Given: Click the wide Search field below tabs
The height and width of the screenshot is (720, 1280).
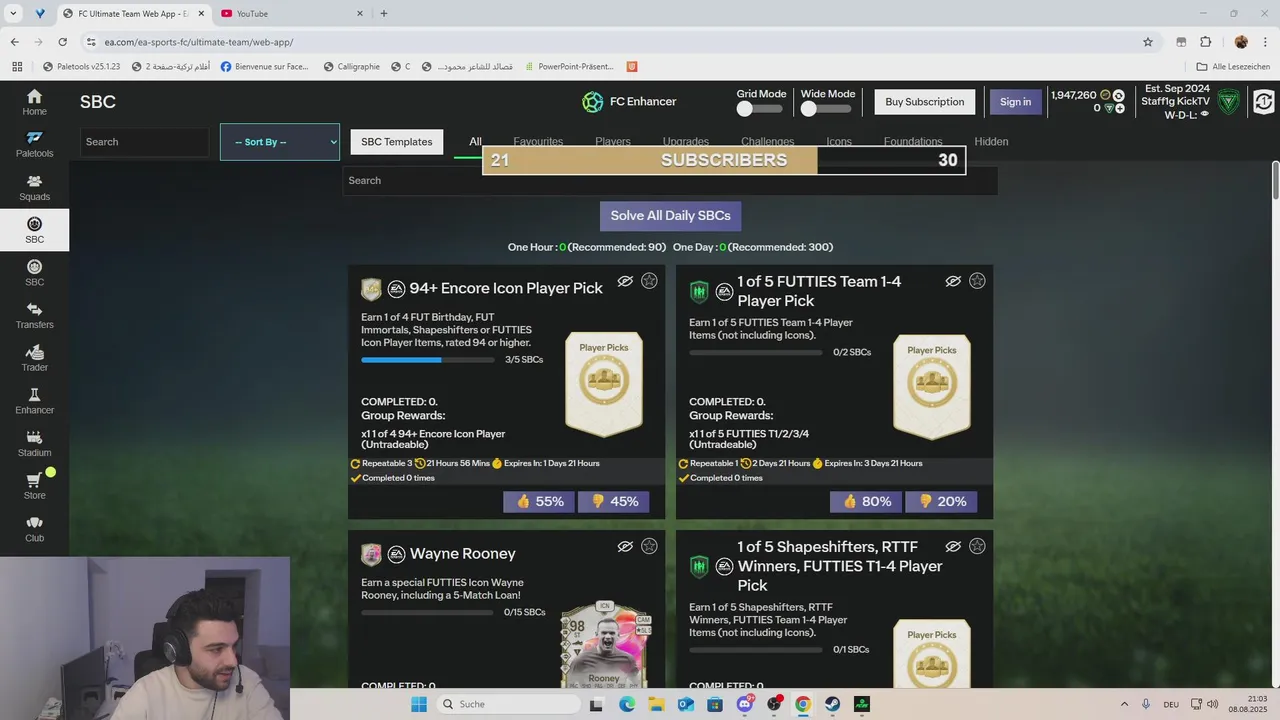Looking at the screenshot, I should 670,181.
